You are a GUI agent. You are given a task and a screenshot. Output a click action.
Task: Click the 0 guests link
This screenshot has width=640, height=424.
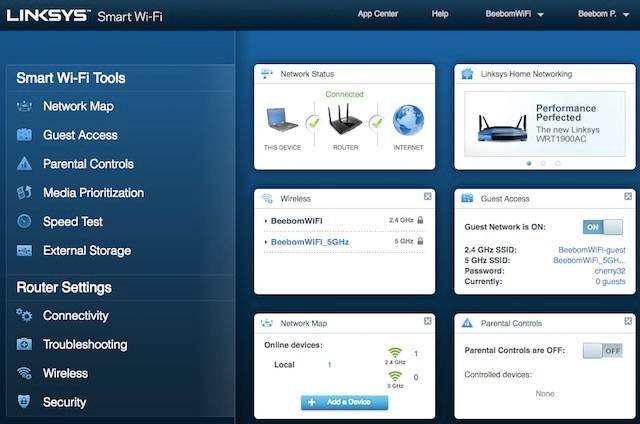pos(610,282)
